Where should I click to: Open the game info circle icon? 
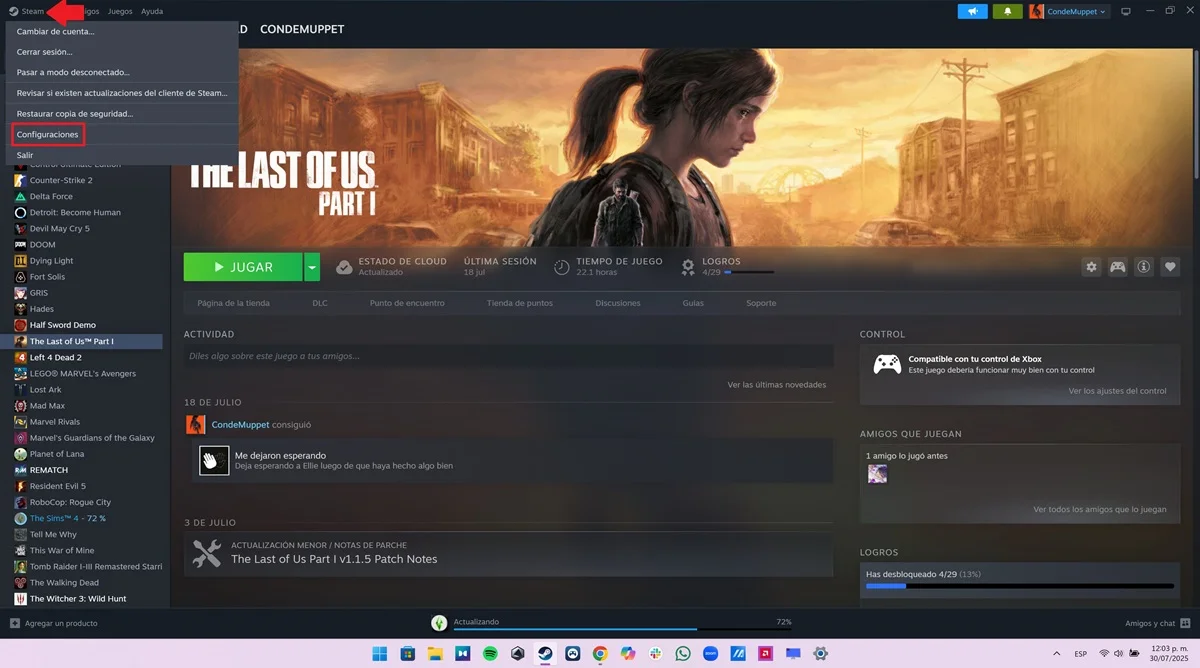(x=1144, y=267)
